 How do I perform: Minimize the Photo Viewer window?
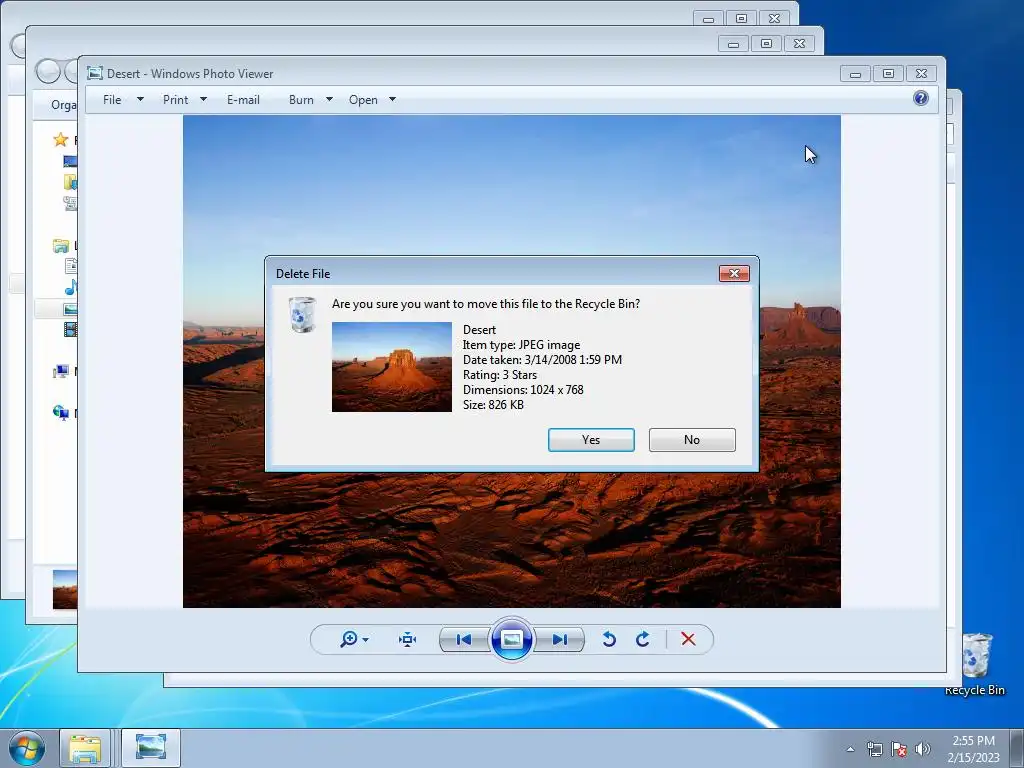point(856,74)
